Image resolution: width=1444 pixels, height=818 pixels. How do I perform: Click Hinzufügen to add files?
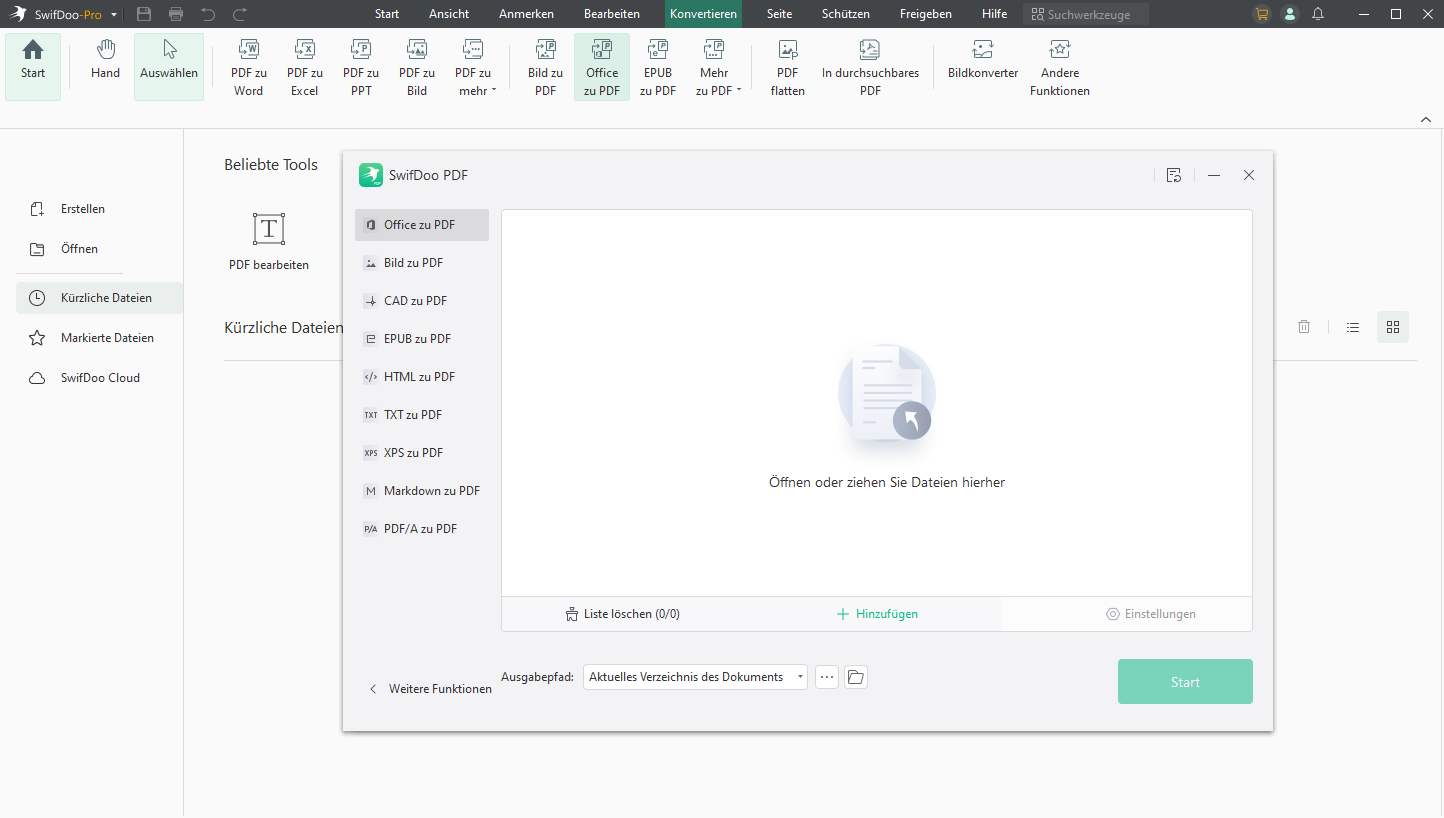tap(877, 614)
